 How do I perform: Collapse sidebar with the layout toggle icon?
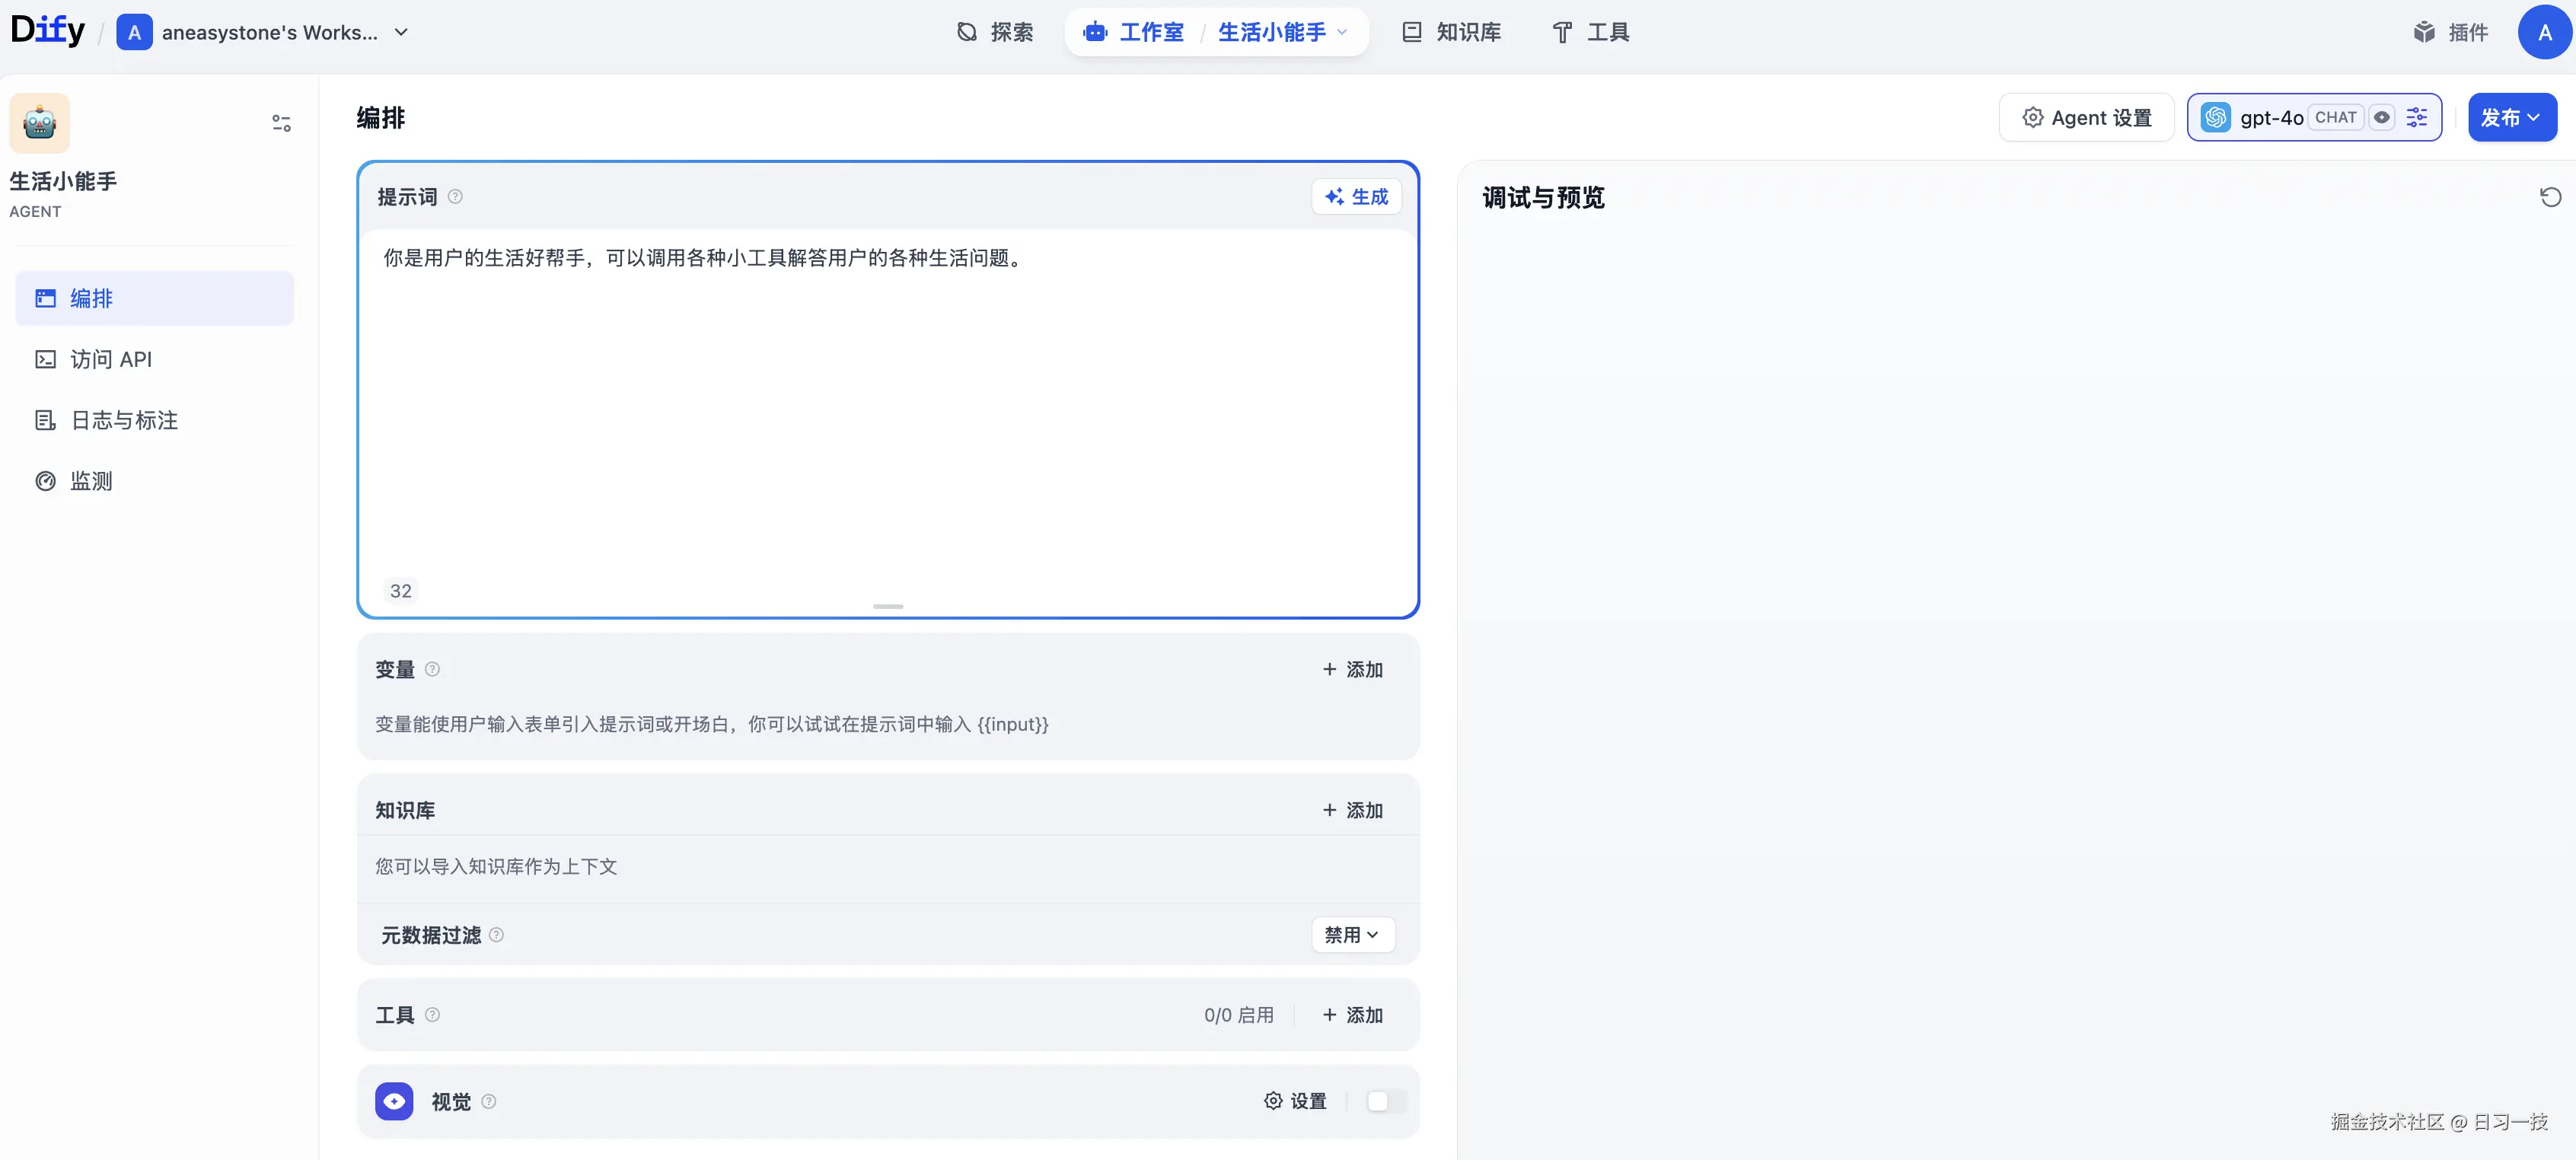(x=281, y=123)
